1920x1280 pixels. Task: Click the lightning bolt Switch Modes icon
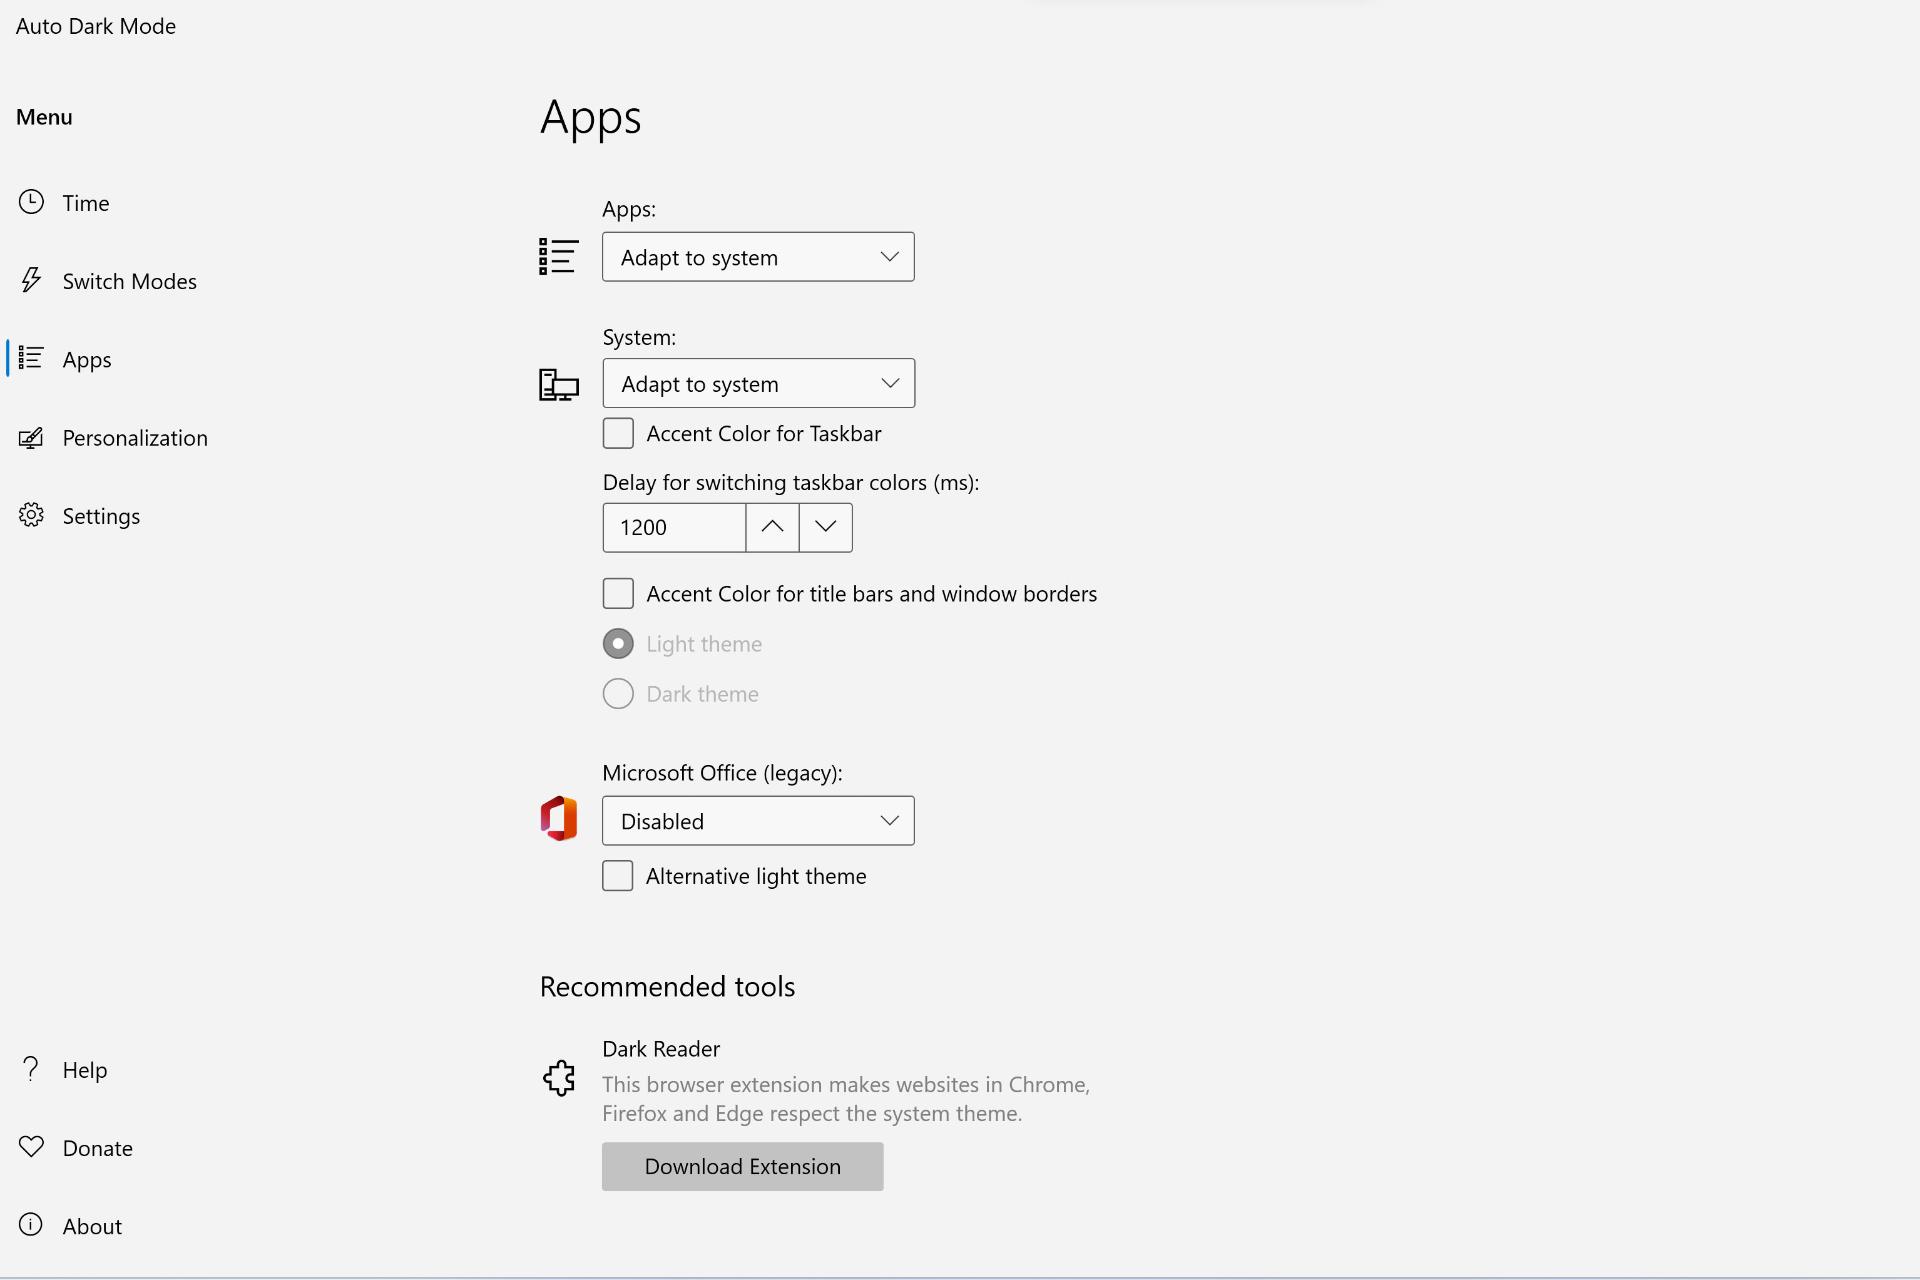31,280
